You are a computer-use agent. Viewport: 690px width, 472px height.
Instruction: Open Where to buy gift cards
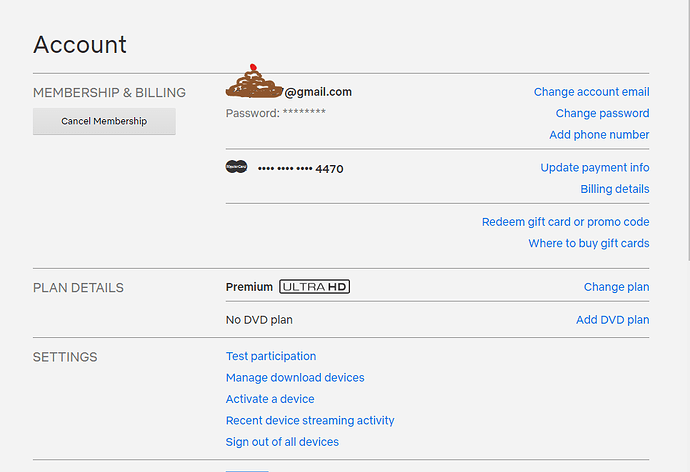588,243
